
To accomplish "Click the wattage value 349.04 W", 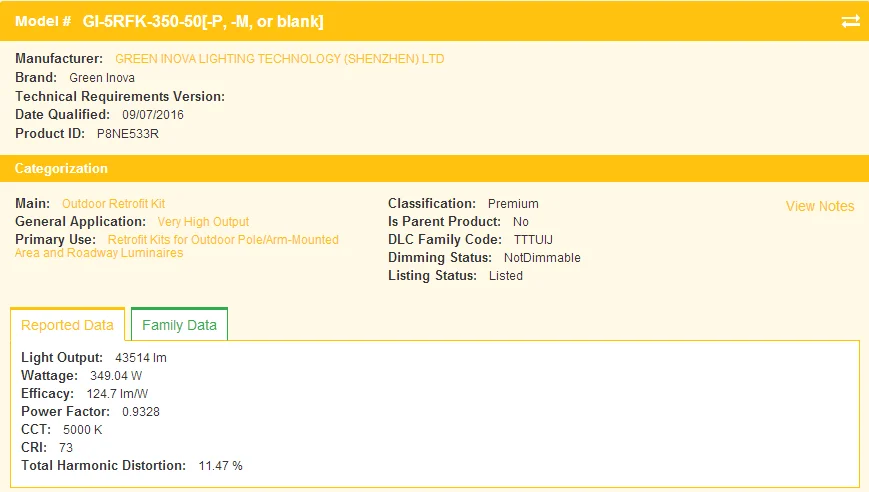I will pos(116,376).
